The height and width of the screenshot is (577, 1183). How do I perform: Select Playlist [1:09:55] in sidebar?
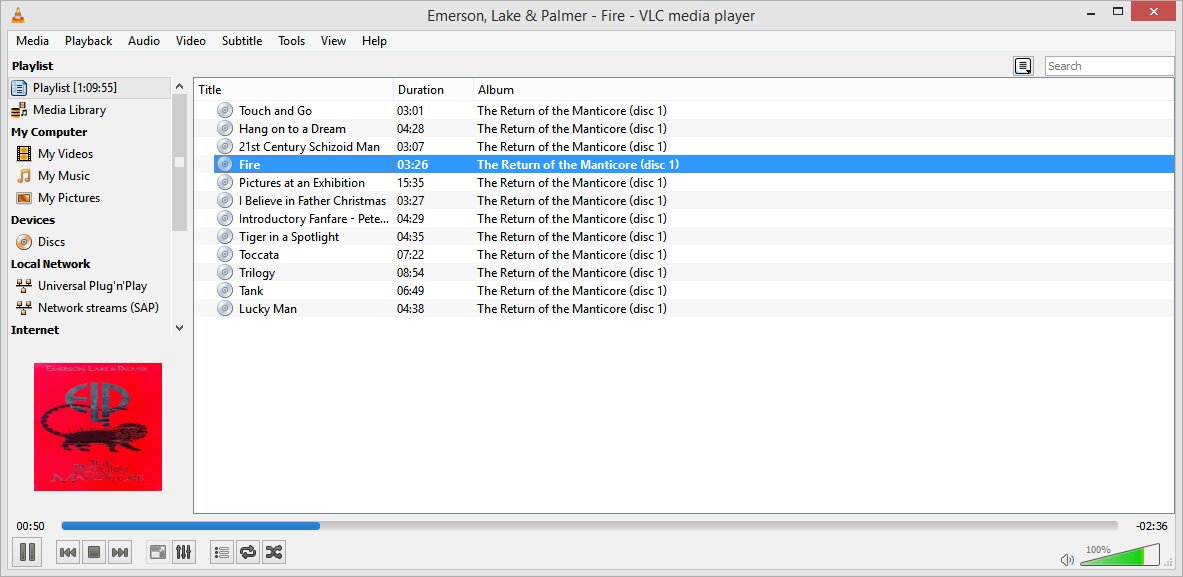click(90, 87)
